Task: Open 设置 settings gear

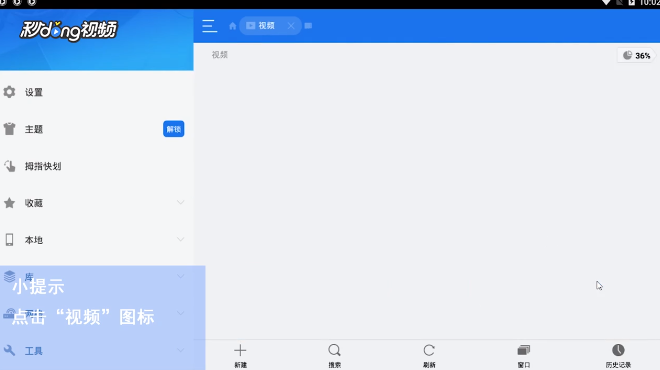Action: coord(9,92)
